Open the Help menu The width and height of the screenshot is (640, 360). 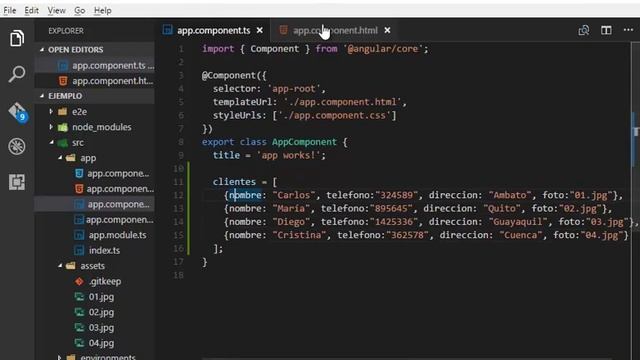tap(102, 10)
